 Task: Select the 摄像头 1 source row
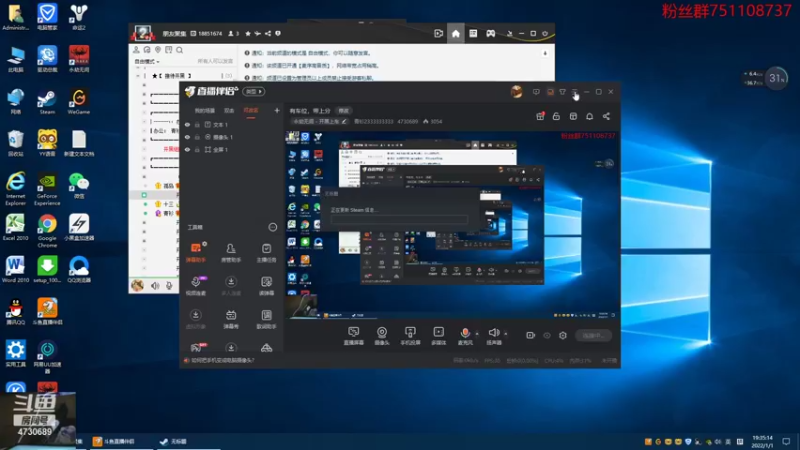[232, 137]
